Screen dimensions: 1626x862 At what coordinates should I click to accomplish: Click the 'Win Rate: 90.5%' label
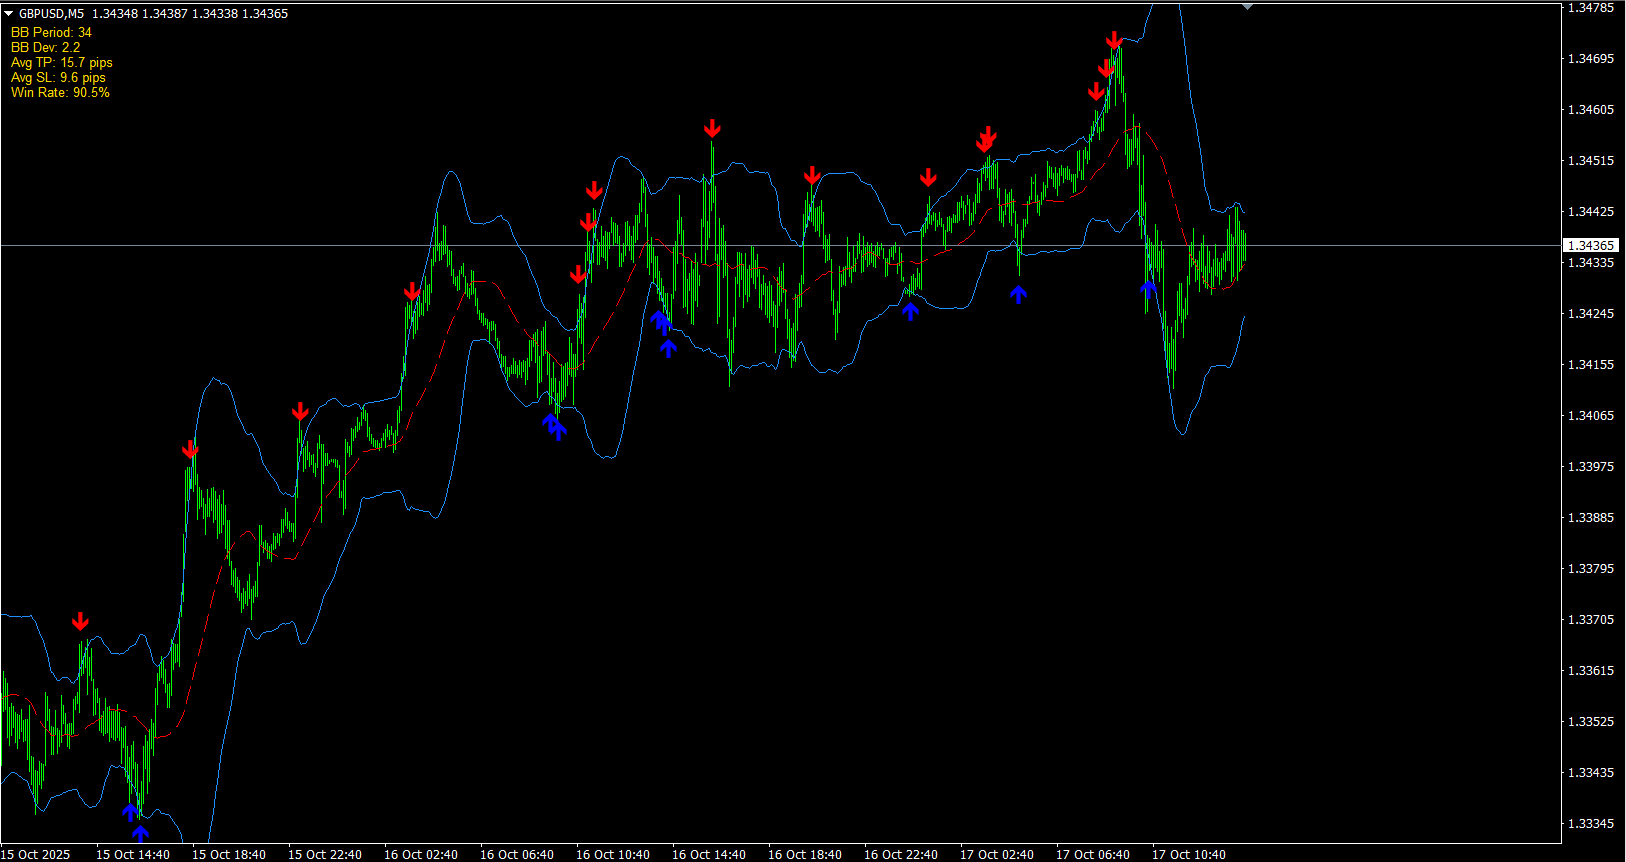click(x=60, y=93)
